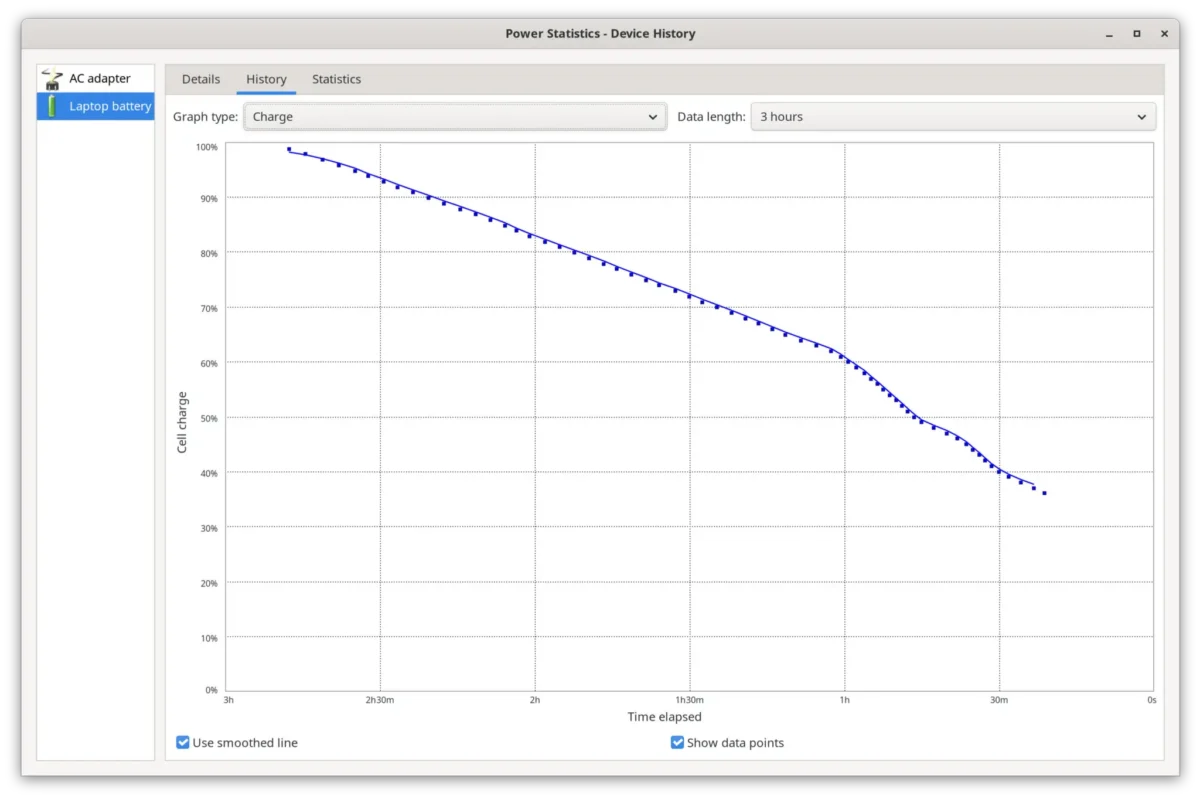This screenshot has width=1200, height=799.
Task: Click the Show data points label text
Action: tap(735, 743)
